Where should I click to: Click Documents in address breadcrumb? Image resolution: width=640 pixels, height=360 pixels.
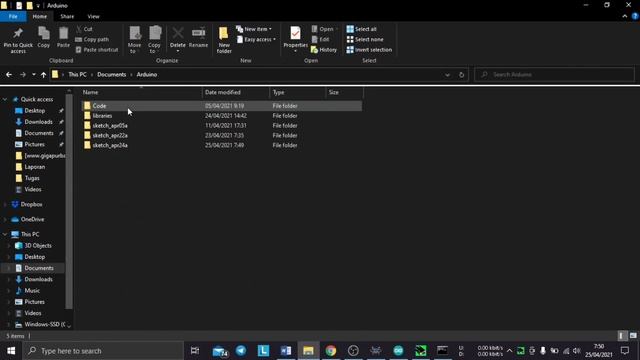click(111, 75)
